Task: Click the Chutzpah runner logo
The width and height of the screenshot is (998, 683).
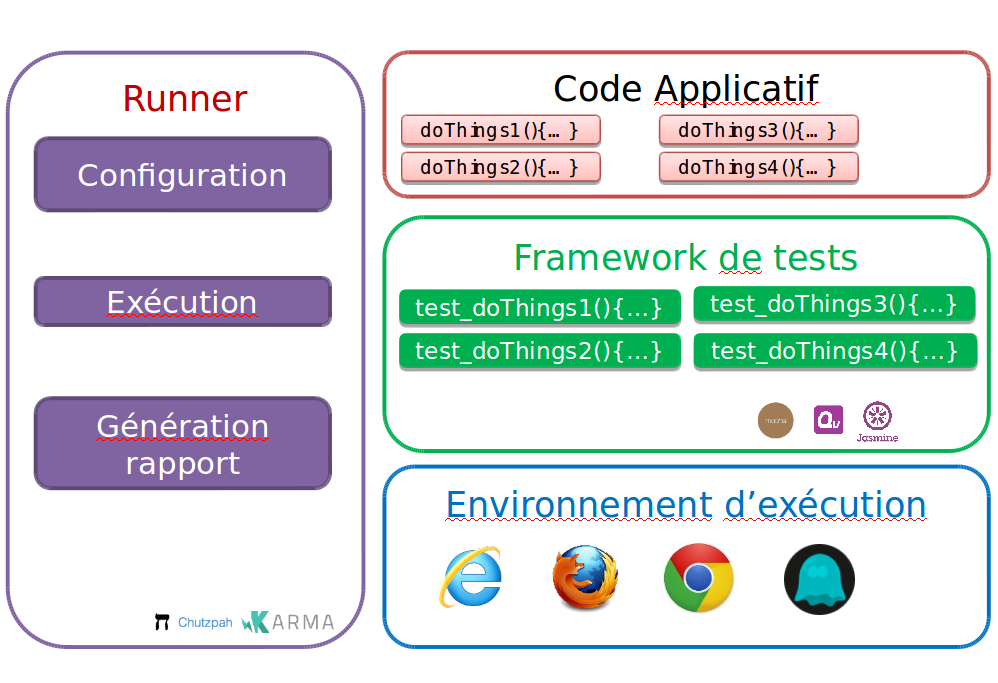Action: [x=194, y=622]
